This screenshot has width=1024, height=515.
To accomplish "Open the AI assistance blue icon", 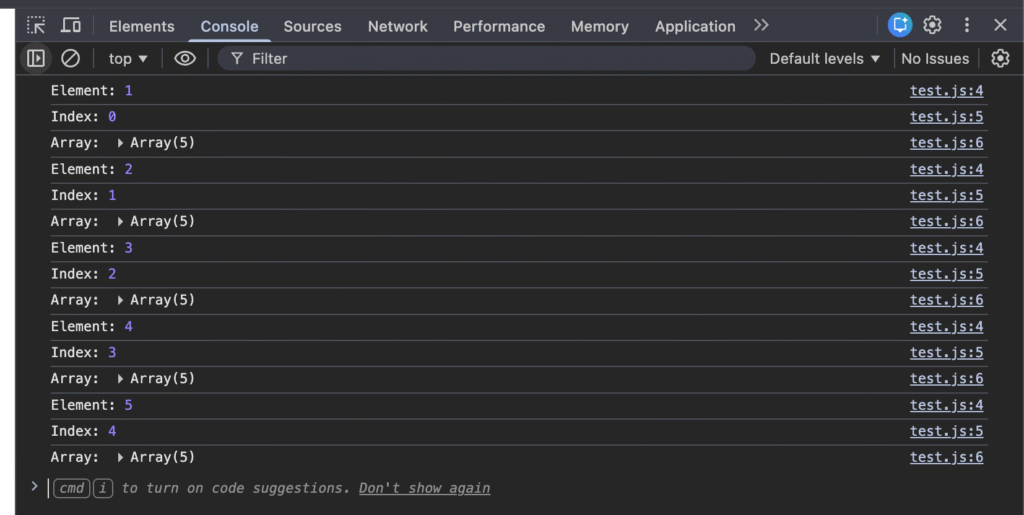I will click(899, 26).
